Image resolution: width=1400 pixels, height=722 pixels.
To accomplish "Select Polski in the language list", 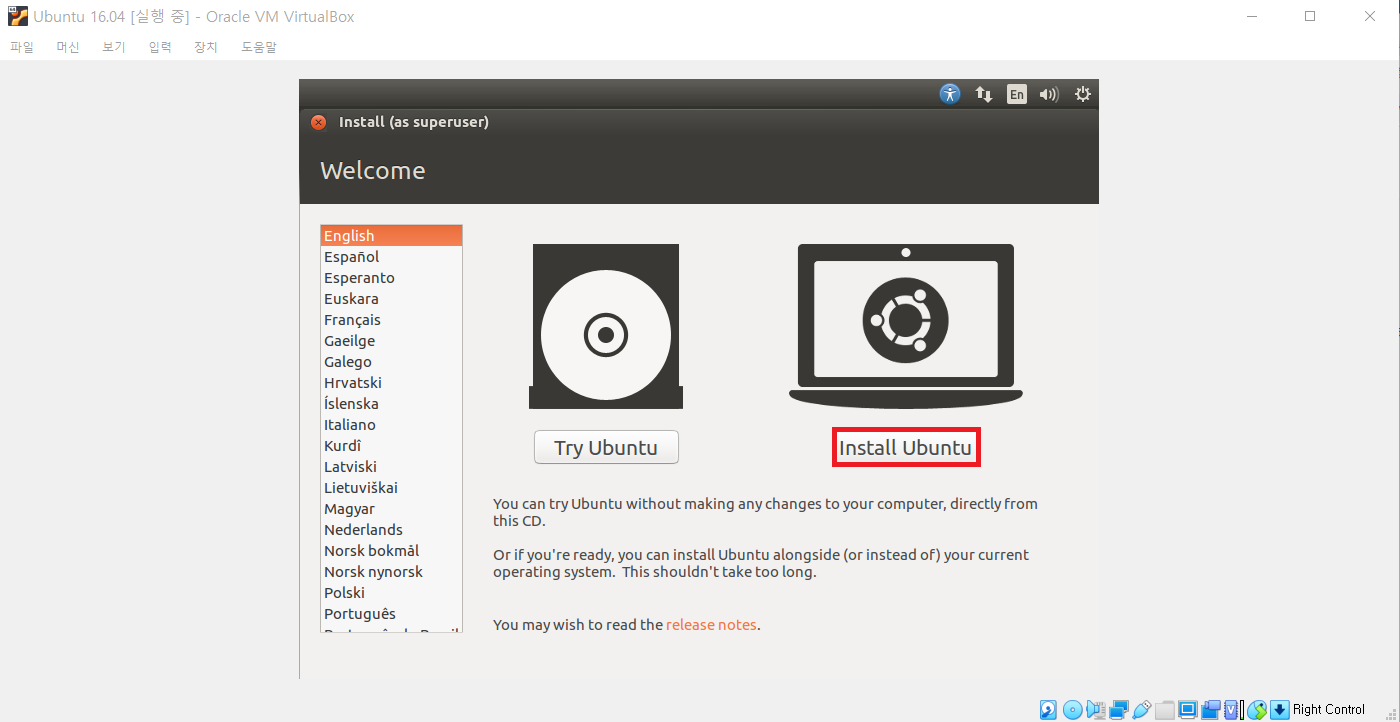I will click(391, 593).
